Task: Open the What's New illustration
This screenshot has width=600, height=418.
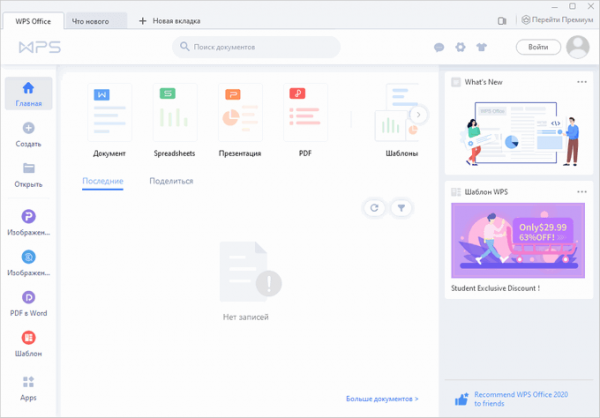Action: coord(518,132)
